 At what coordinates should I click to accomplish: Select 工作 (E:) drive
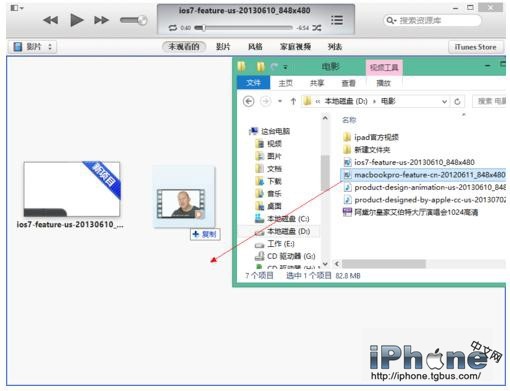[275, 244]
